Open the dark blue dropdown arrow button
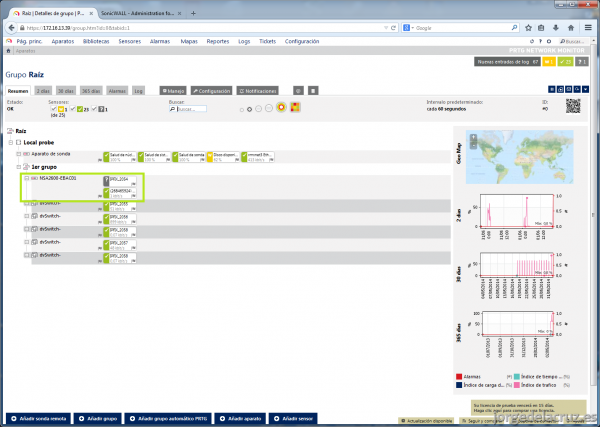 point(585,89)
